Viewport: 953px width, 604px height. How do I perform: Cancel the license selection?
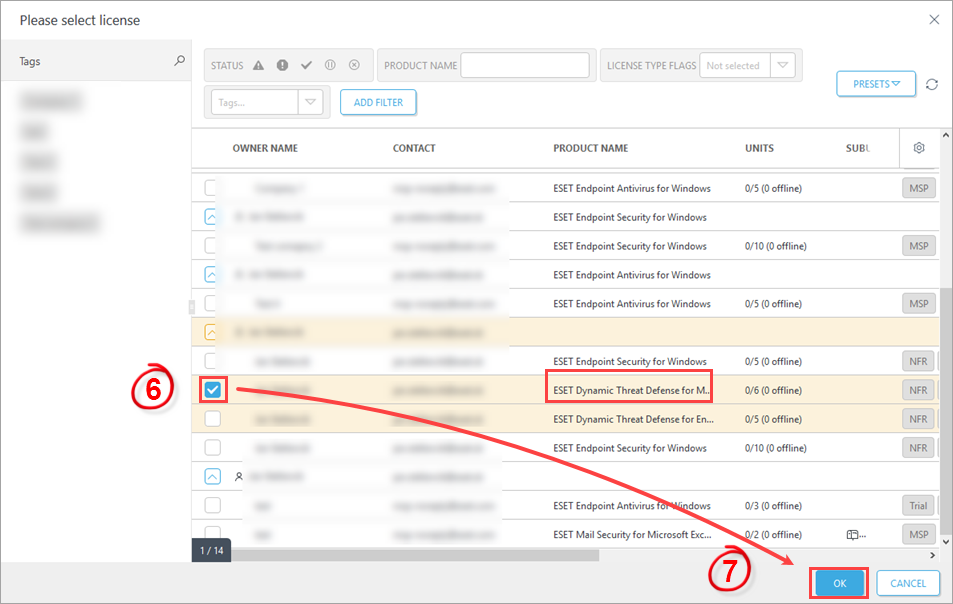point(908,583)
